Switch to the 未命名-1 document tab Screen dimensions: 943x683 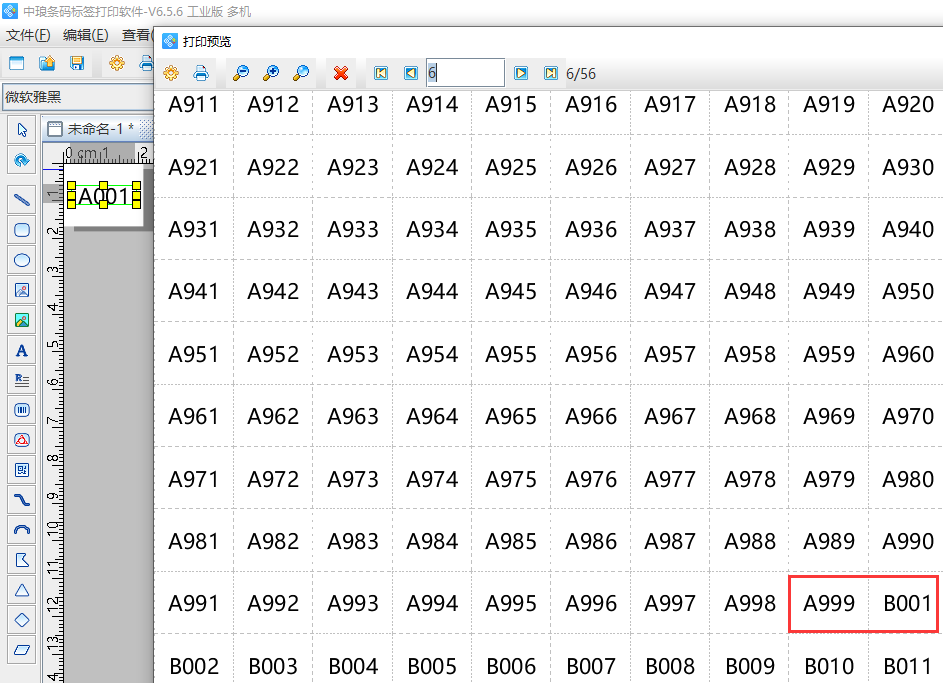pyautogui.click(x=99, y=129)
